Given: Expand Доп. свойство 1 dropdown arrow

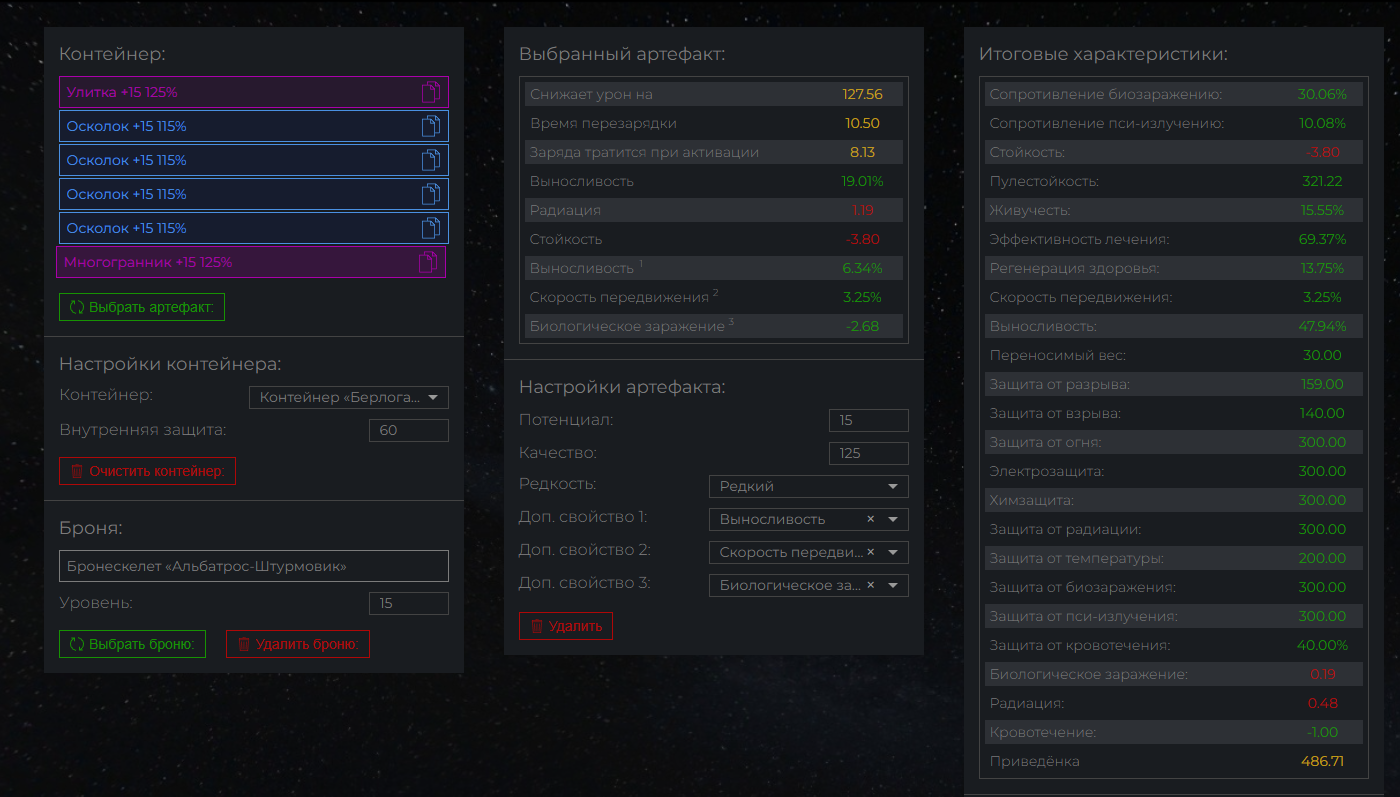Looking at the screenshot, I should click(892, 519).
